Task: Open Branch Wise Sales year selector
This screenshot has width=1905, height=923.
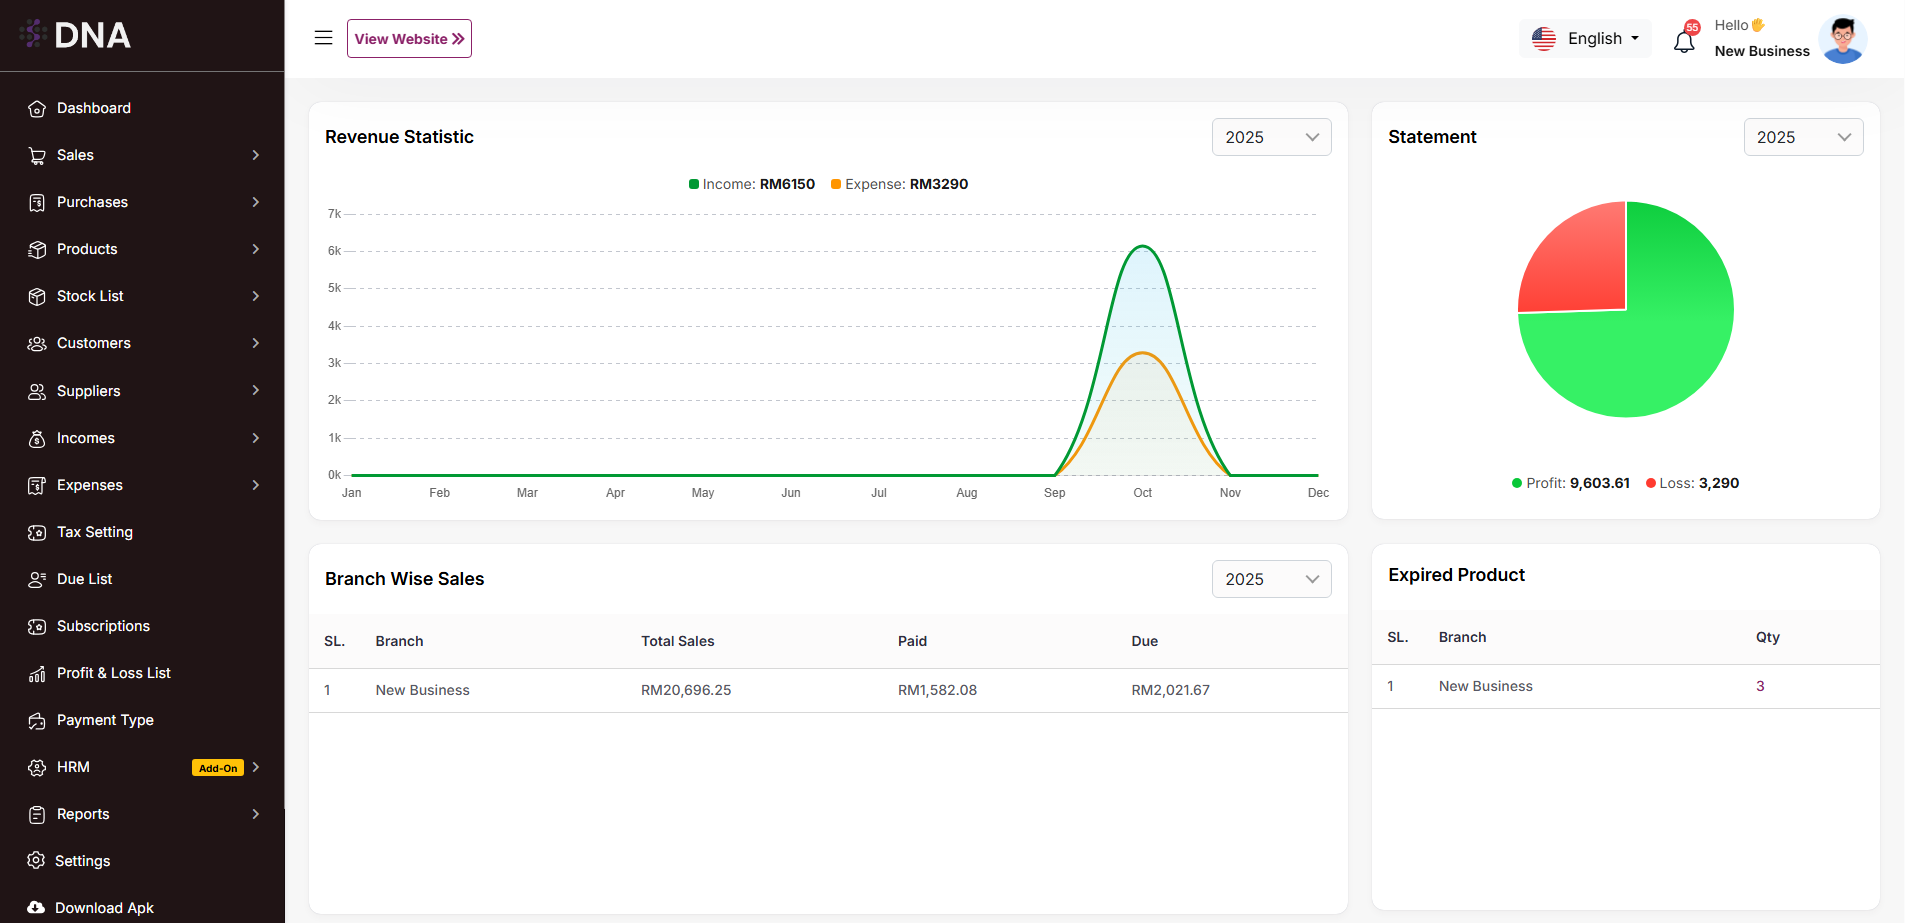Action: [1271, 579]
